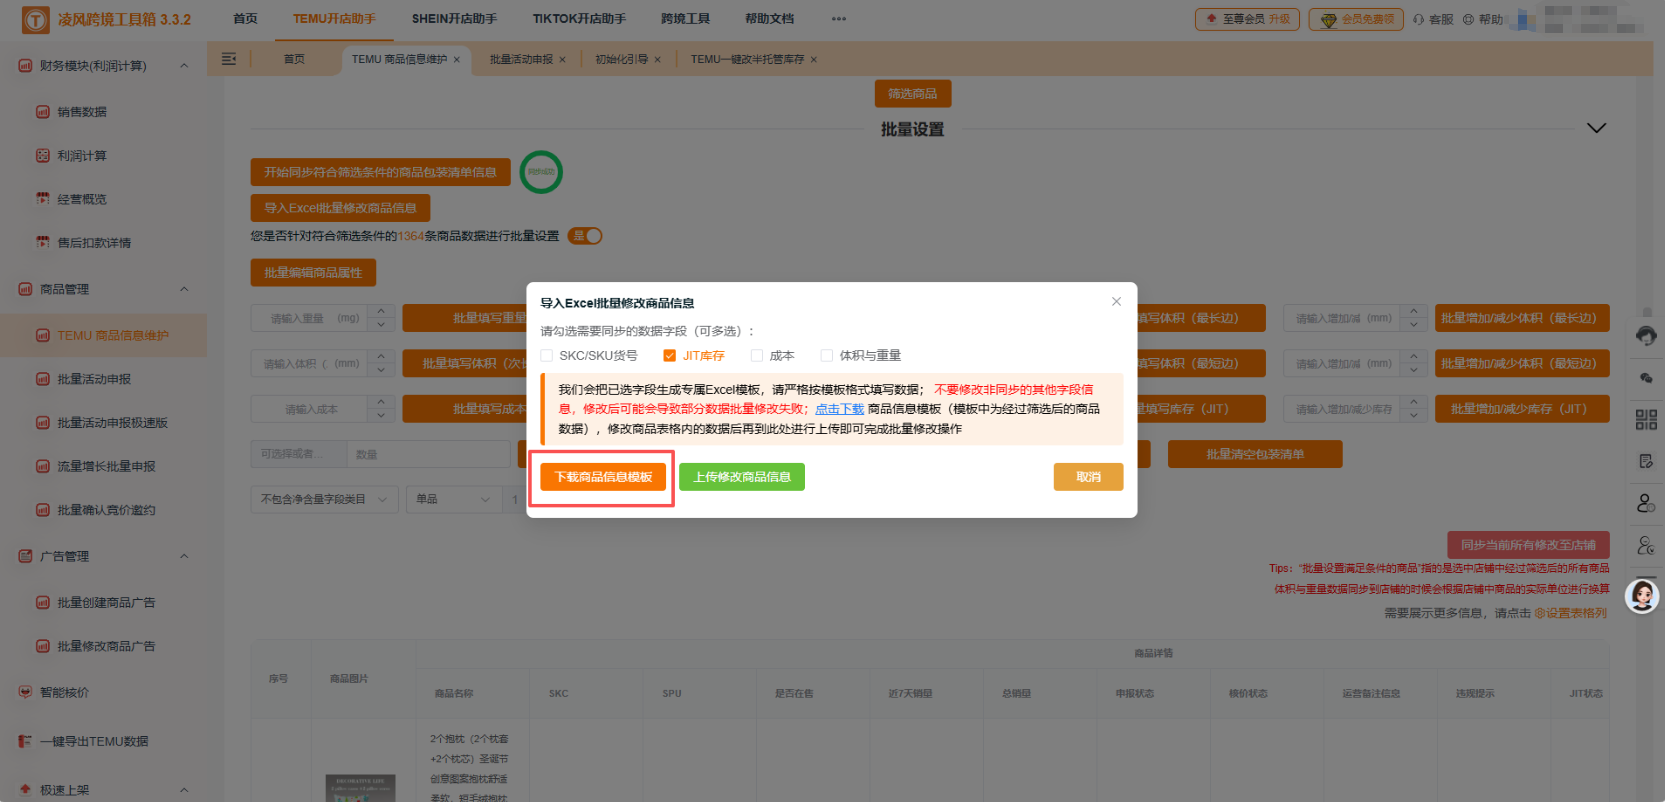Open floating QR code icon
Screen dimensions: 1665x802
tap(1646, 420)
